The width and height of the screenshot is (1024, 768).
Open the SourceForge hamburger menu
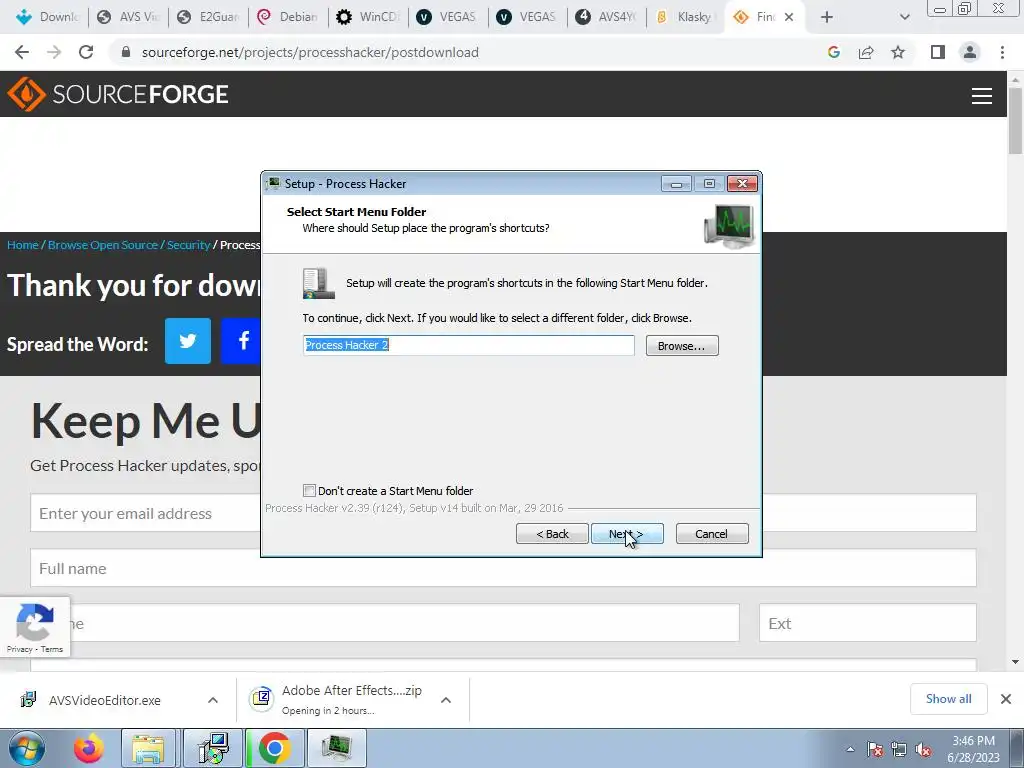tap(982, 95)
